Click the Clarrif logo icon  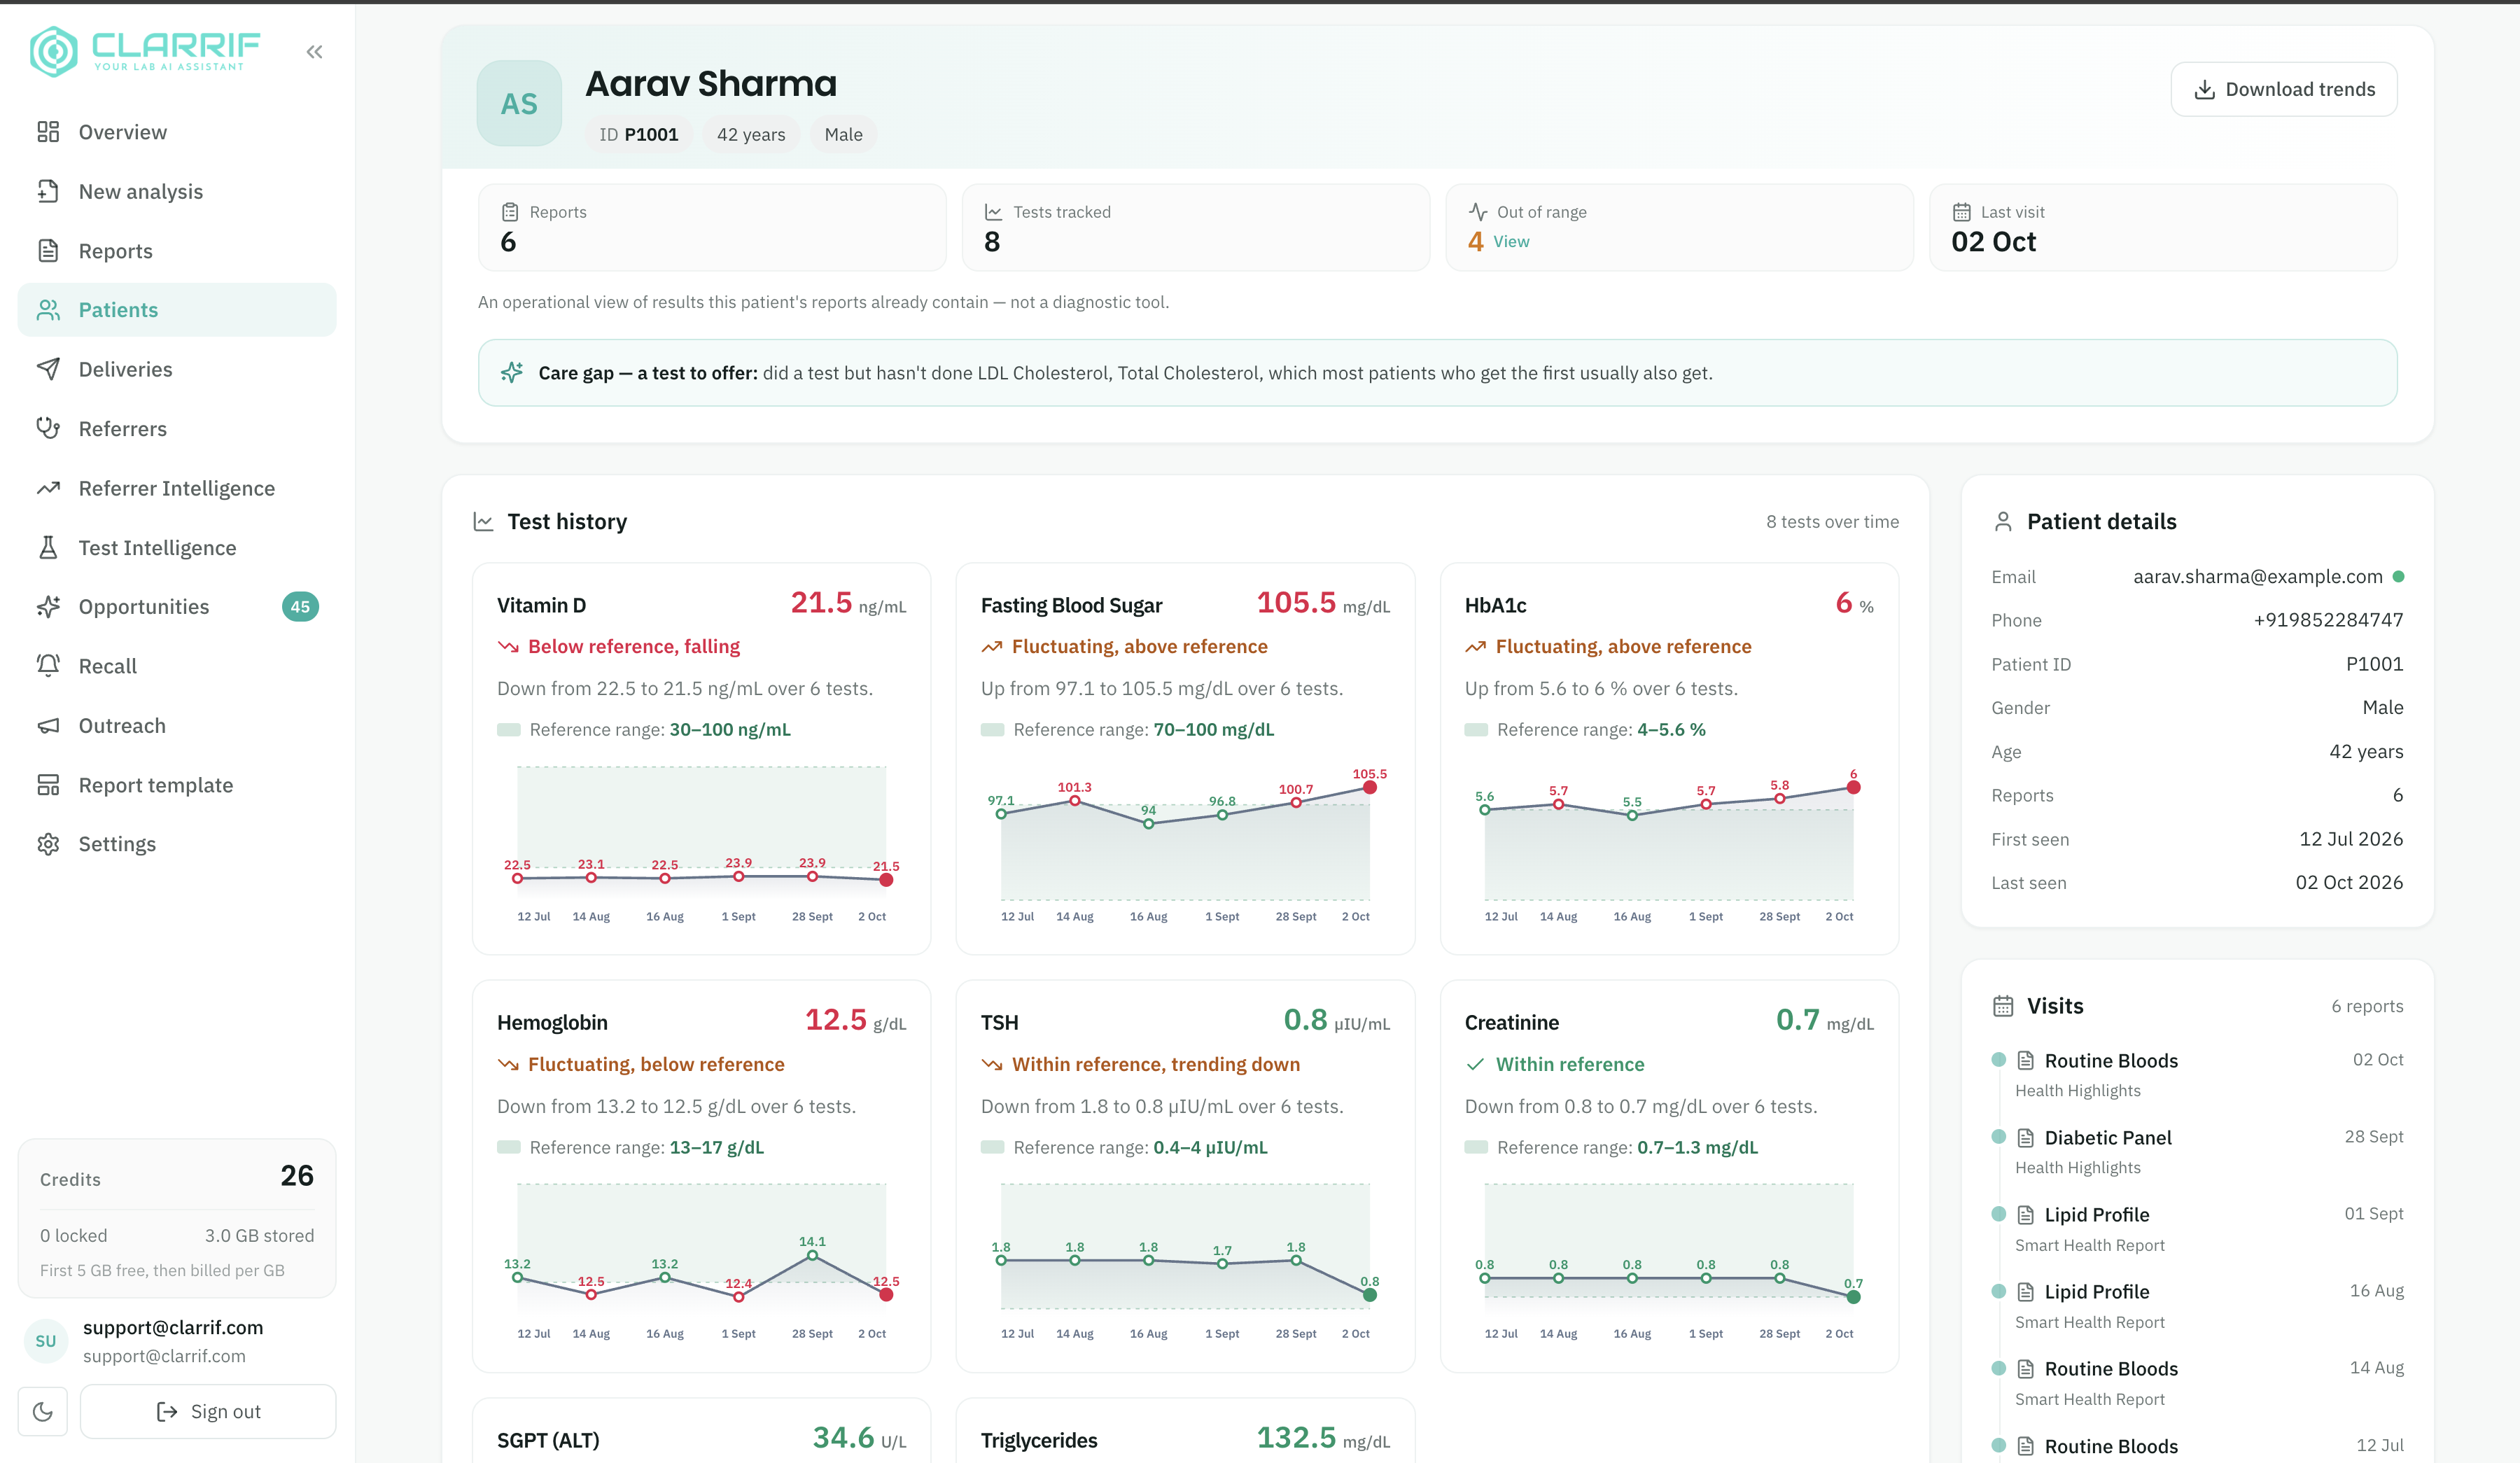[53, 51]
